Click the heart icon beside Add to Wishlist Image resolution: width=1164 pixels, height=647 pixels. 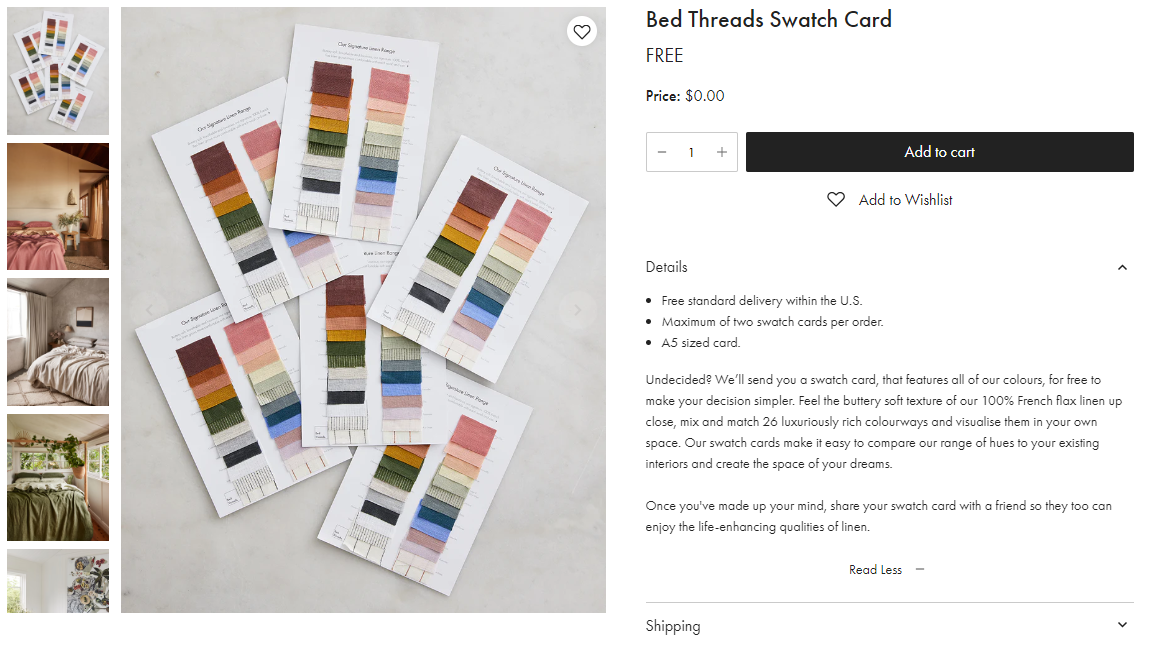[x=836, y=200]
